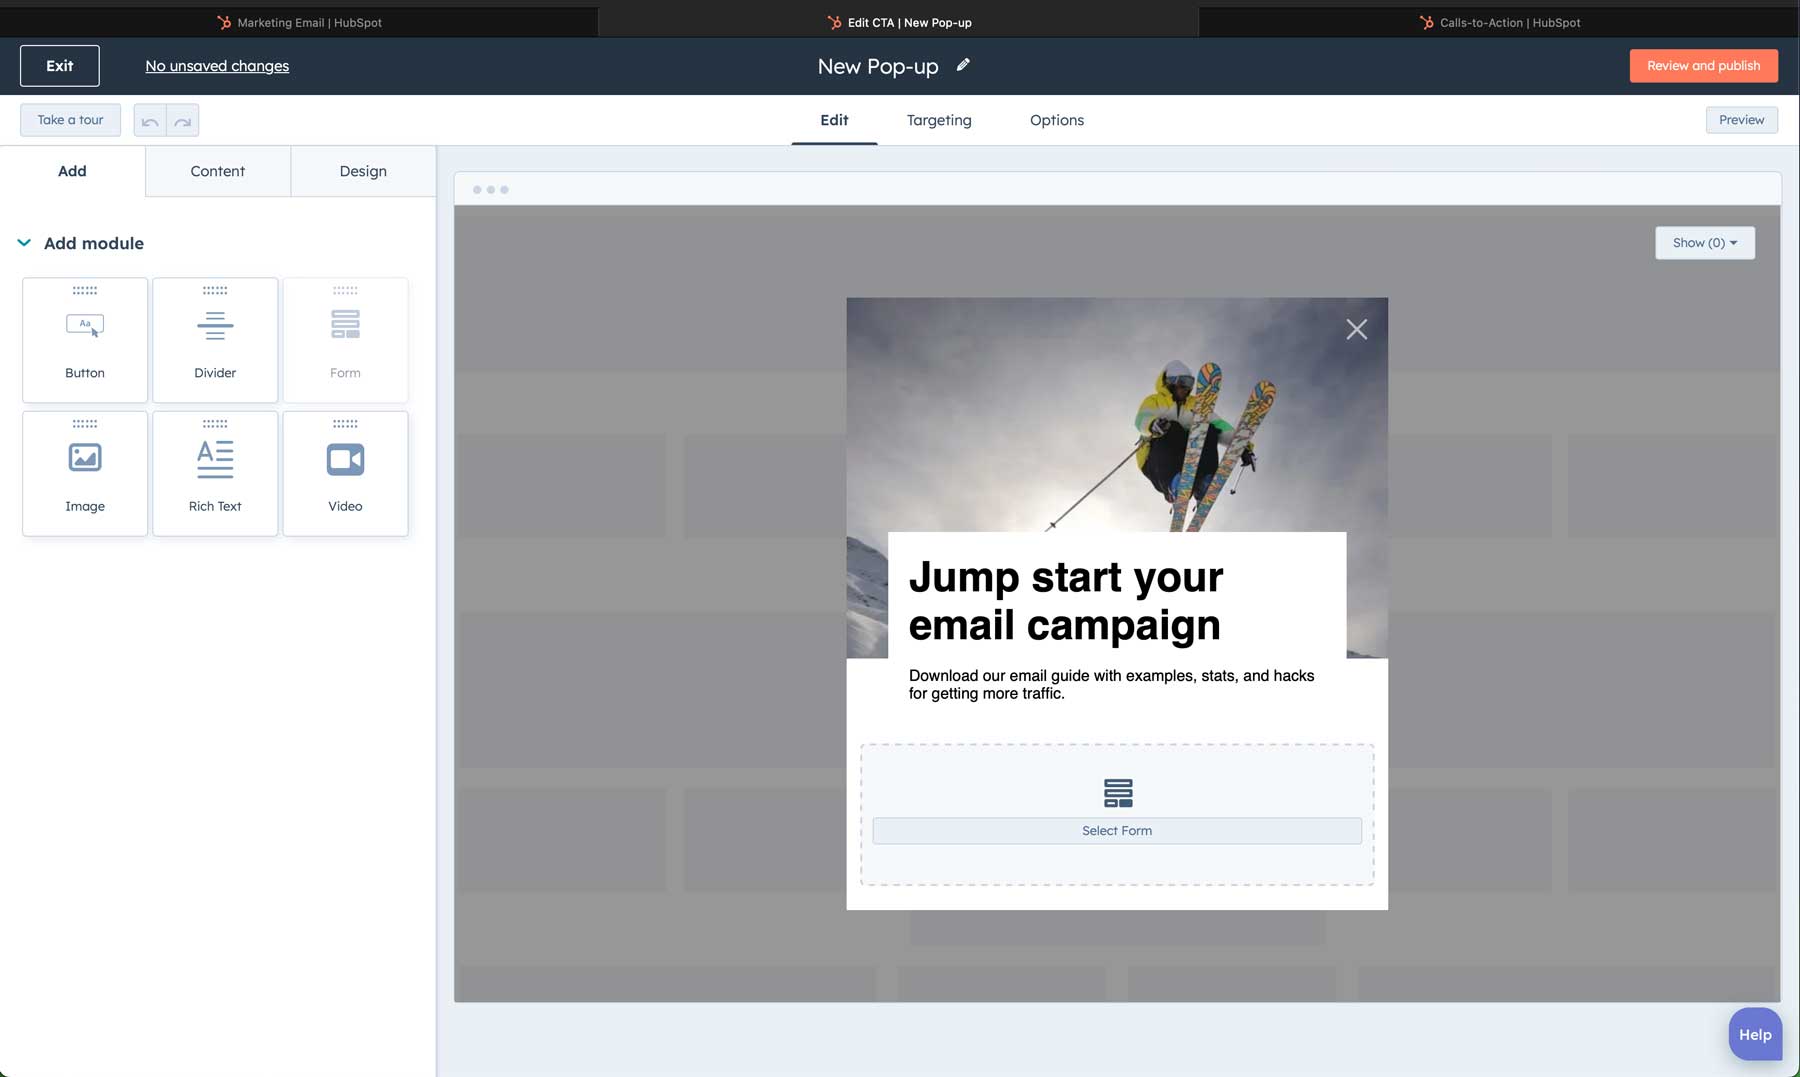Select the Video module icon
Viewport: 1800px width, 1077px height.
[x=345, y=459]
